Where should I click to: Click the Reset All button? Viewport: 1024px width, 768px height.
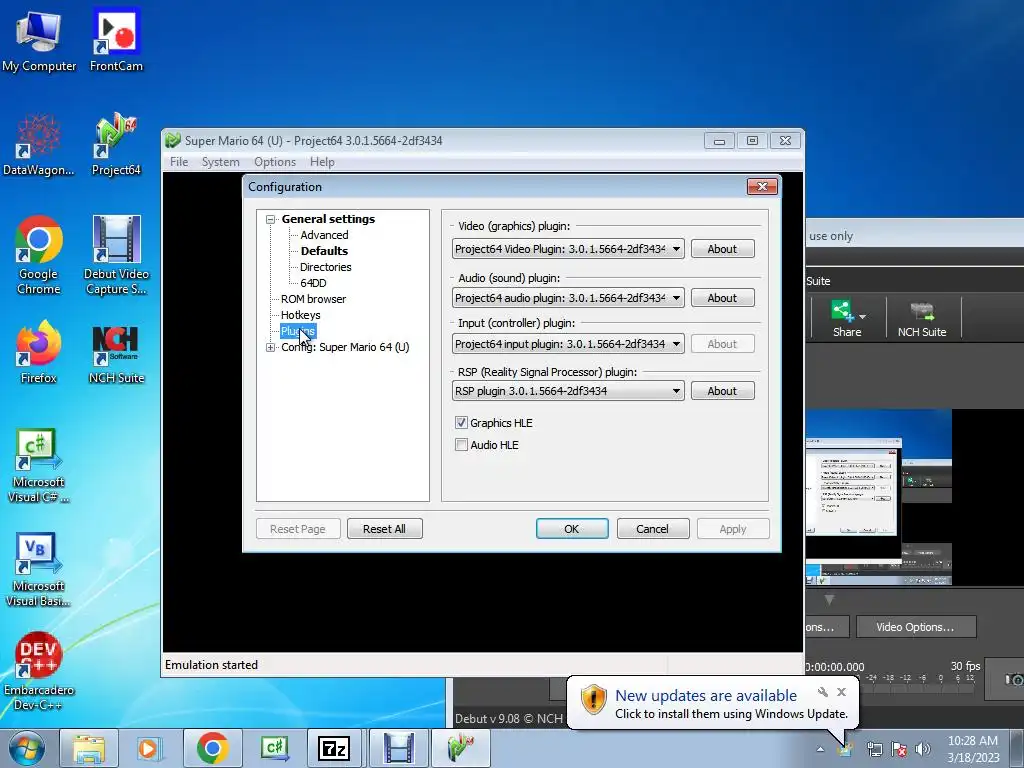[385, 528]
